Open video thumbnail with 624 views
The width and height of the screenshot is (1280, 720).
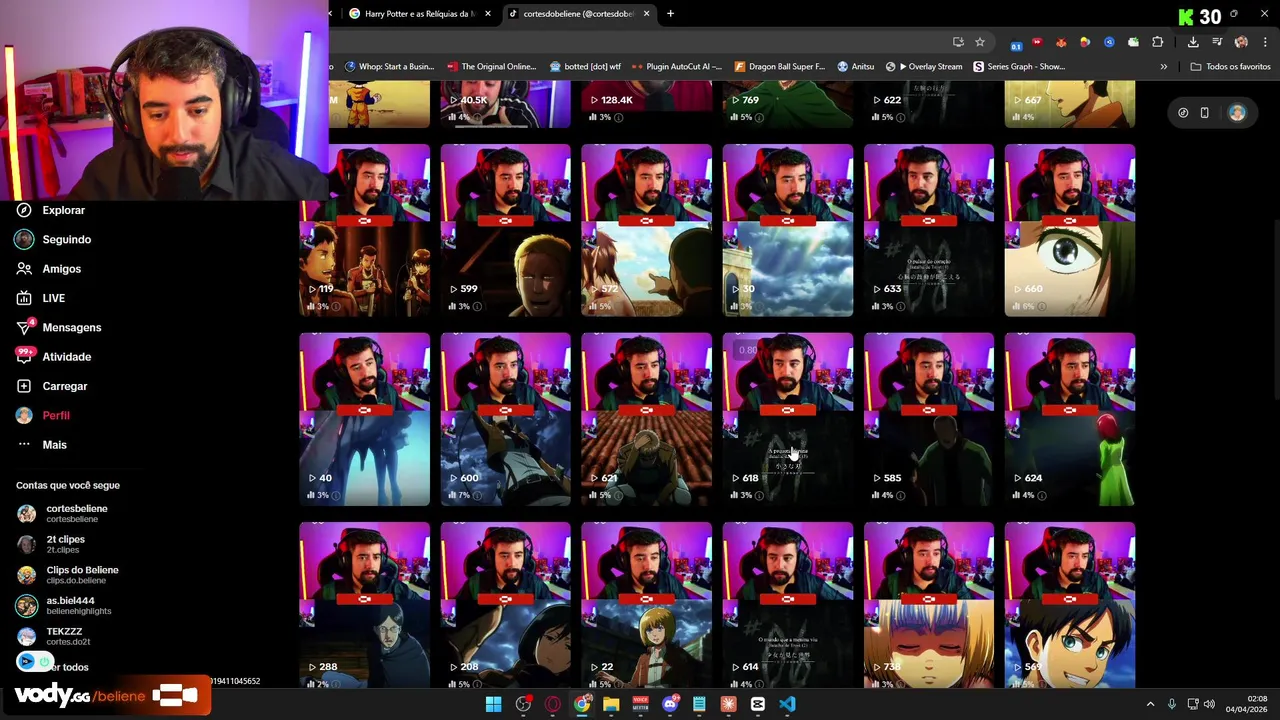click(x=1070, y=419)
